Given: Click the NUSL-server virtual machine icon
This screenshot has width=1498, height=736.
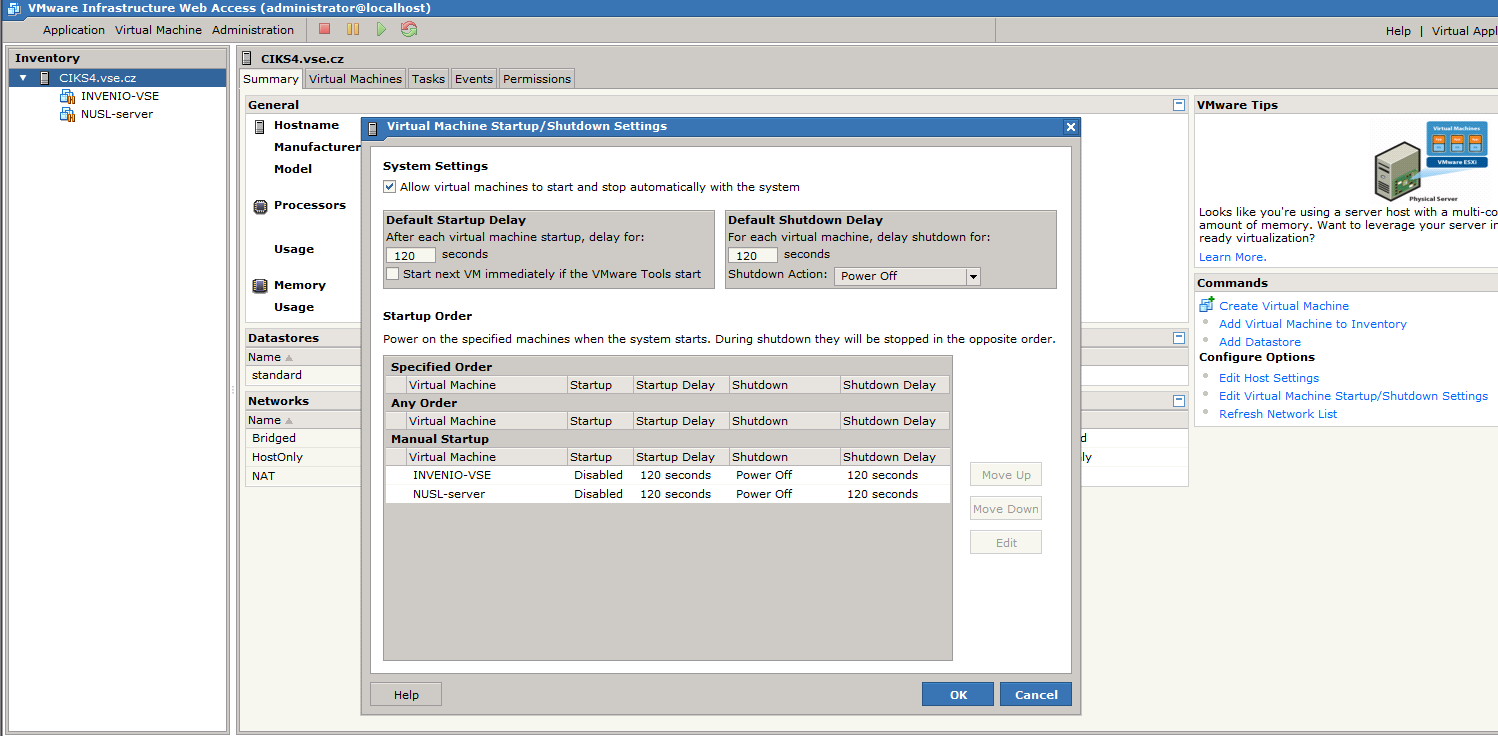Looking at the screenshot, I should [x=67, y=114].
